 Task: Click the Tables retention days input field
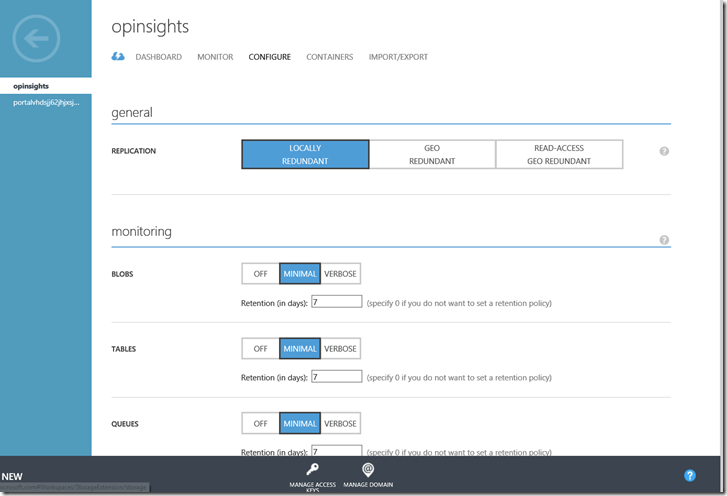tap(336, 377)
